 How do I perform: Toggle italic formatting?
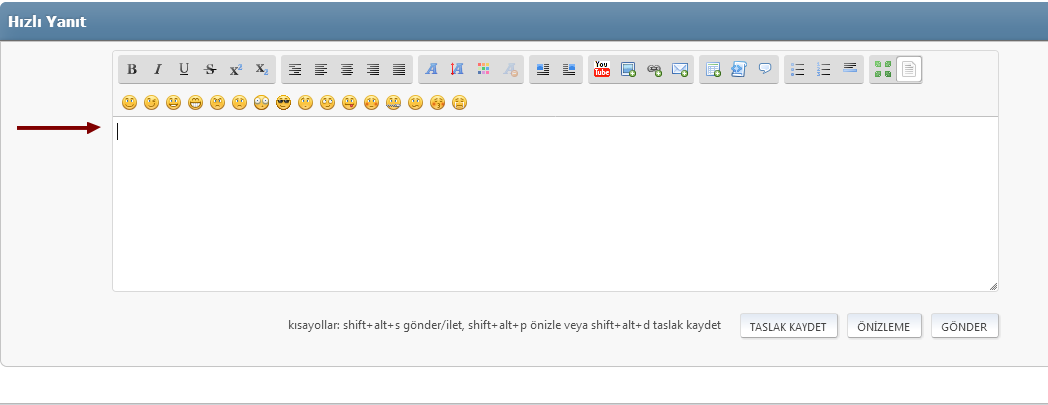[x=158, y=69]
